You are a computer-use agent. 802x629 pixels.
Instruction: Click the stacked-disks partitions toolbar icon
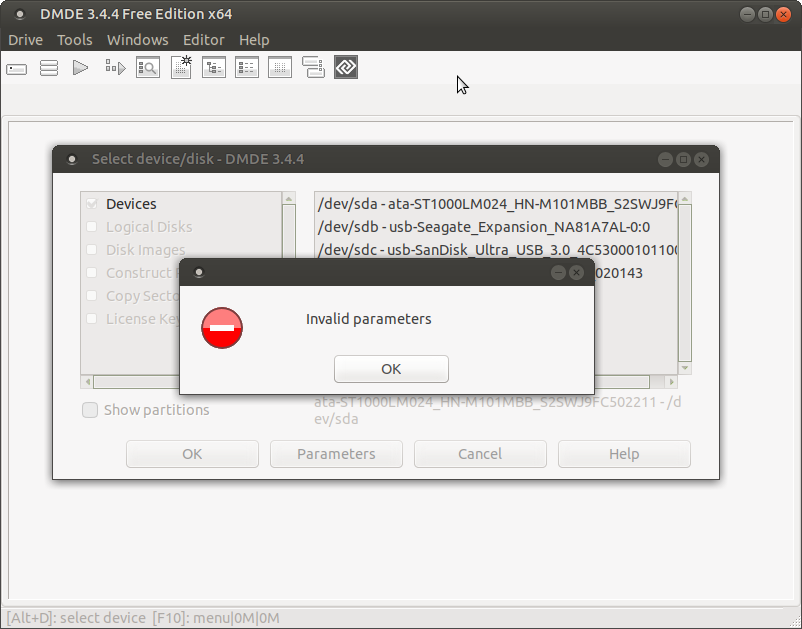coord(49,68)
